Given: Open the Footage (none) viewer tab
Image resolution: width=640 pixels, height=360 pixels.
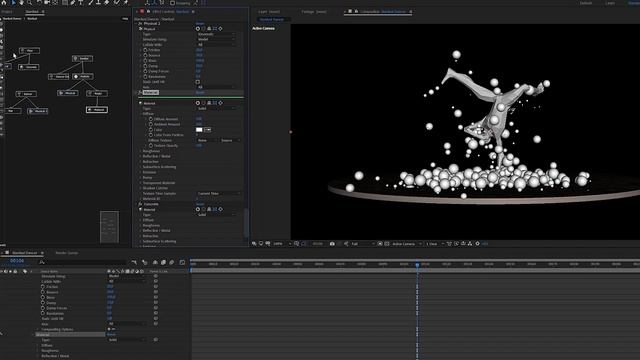Looking at the screenshot, I should click(x=314, y=12).
